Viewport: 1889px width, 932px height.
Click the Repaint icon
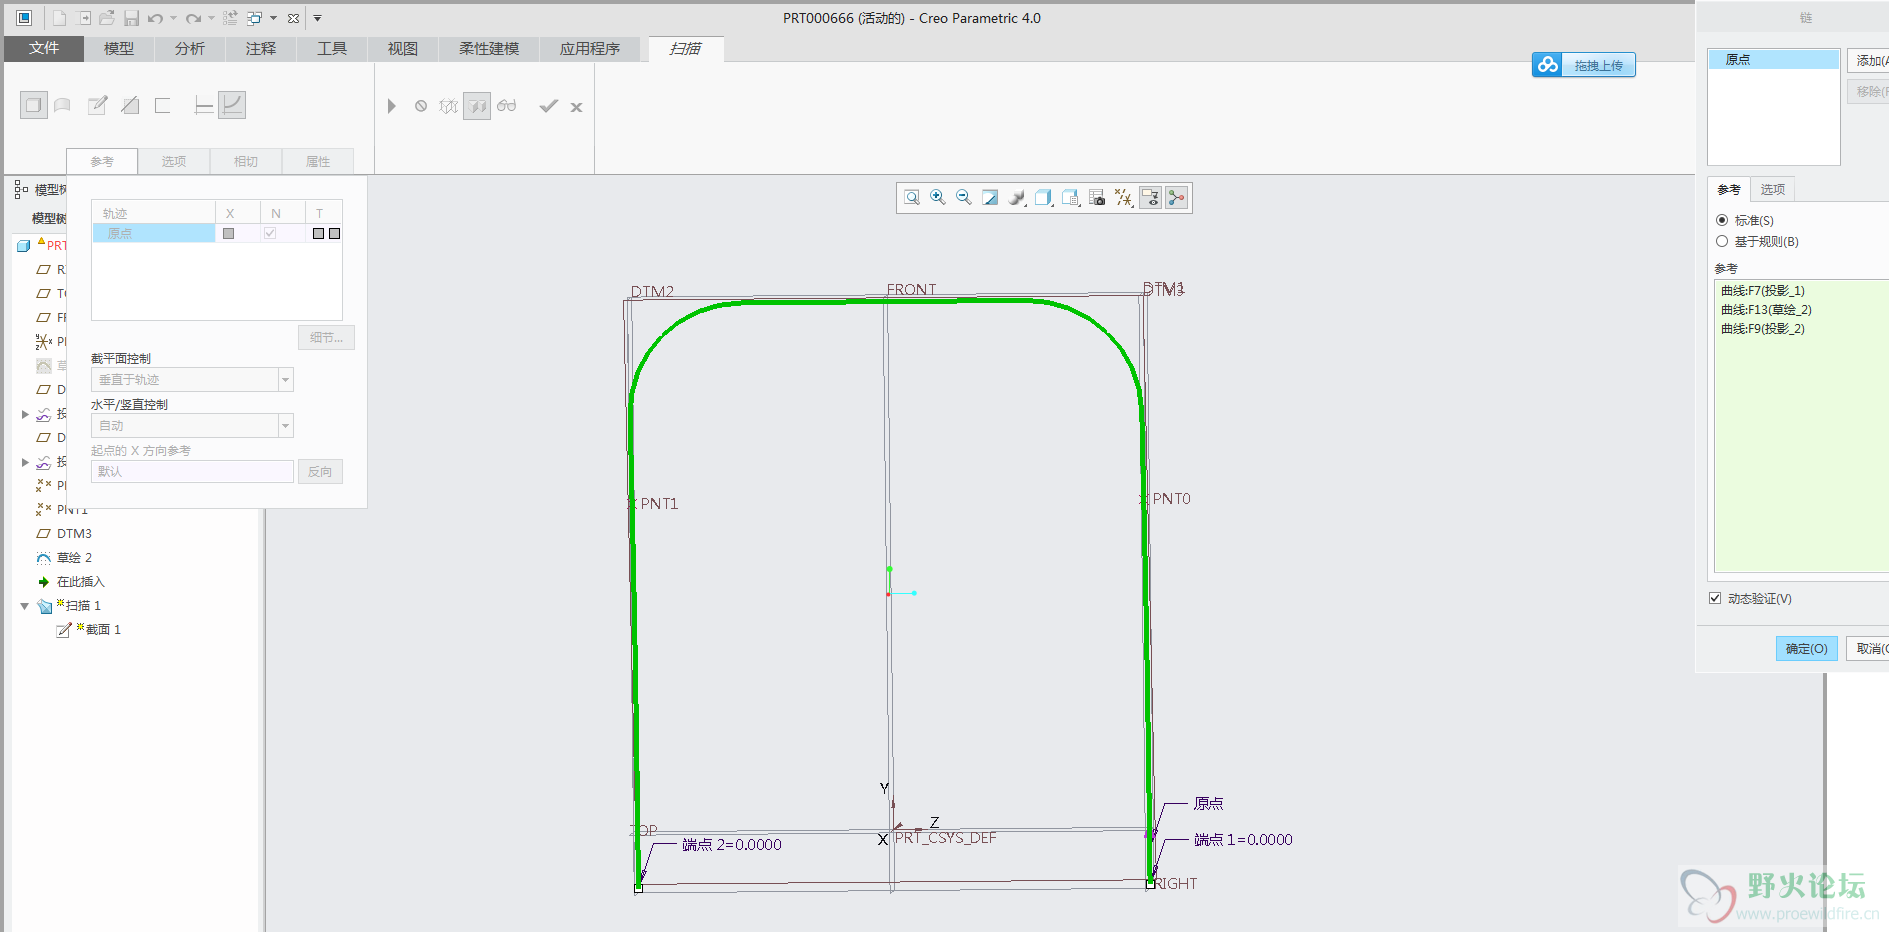click(x=990, y=198)
